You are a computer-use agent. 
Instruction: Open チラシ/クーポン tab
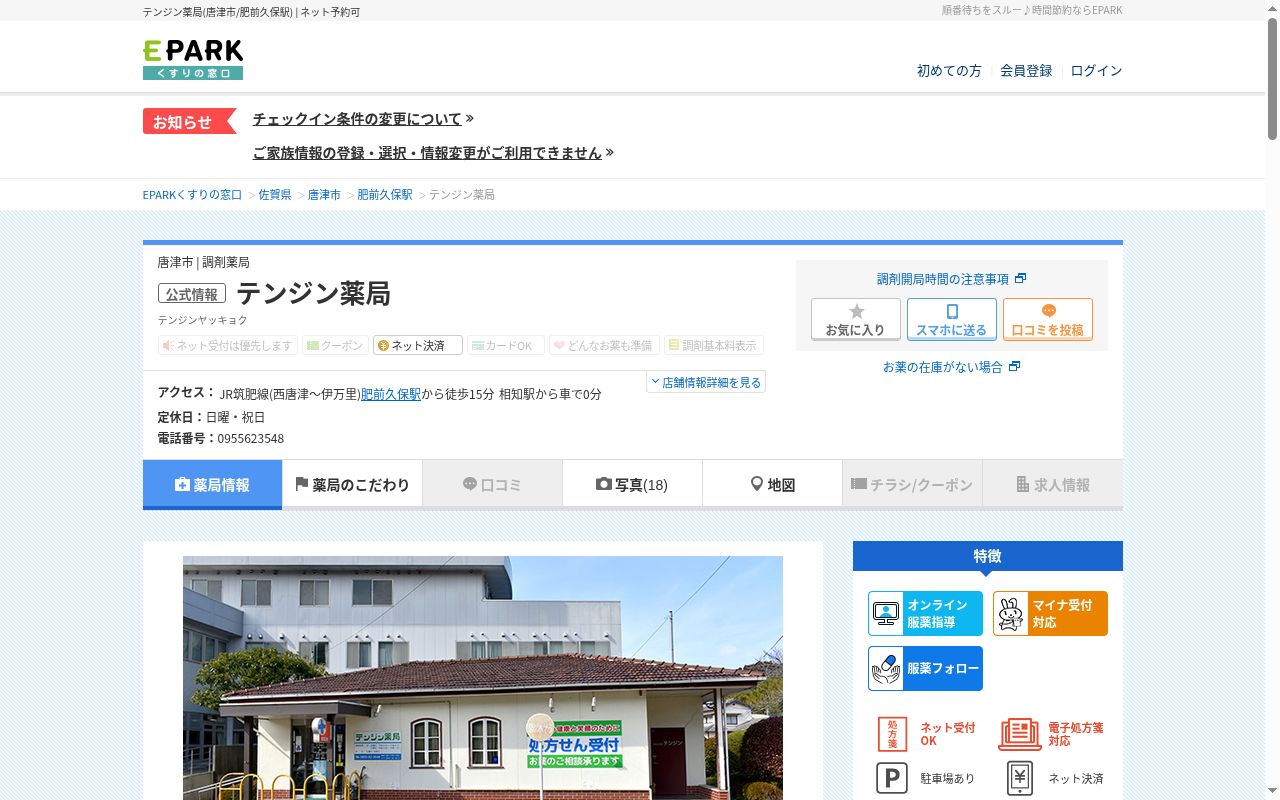[912, 484]
